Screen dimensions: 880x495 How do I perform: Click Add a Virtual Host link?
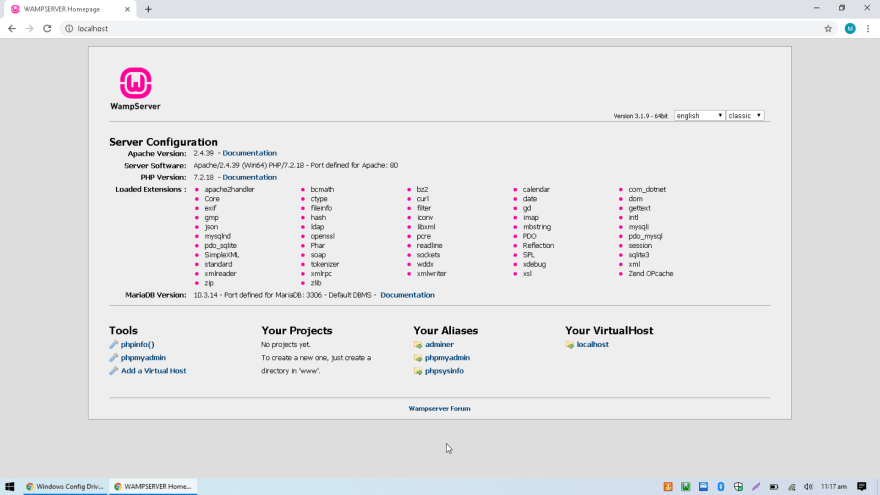153,371
